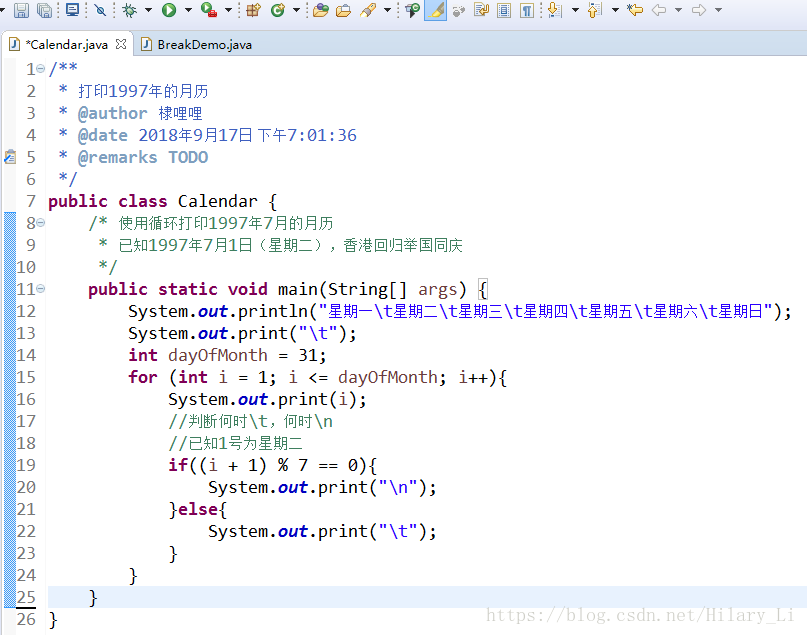This screenshot has height=635, width=807.
Task: Click 'main' method name on line 11
Action: click(298, 289)
